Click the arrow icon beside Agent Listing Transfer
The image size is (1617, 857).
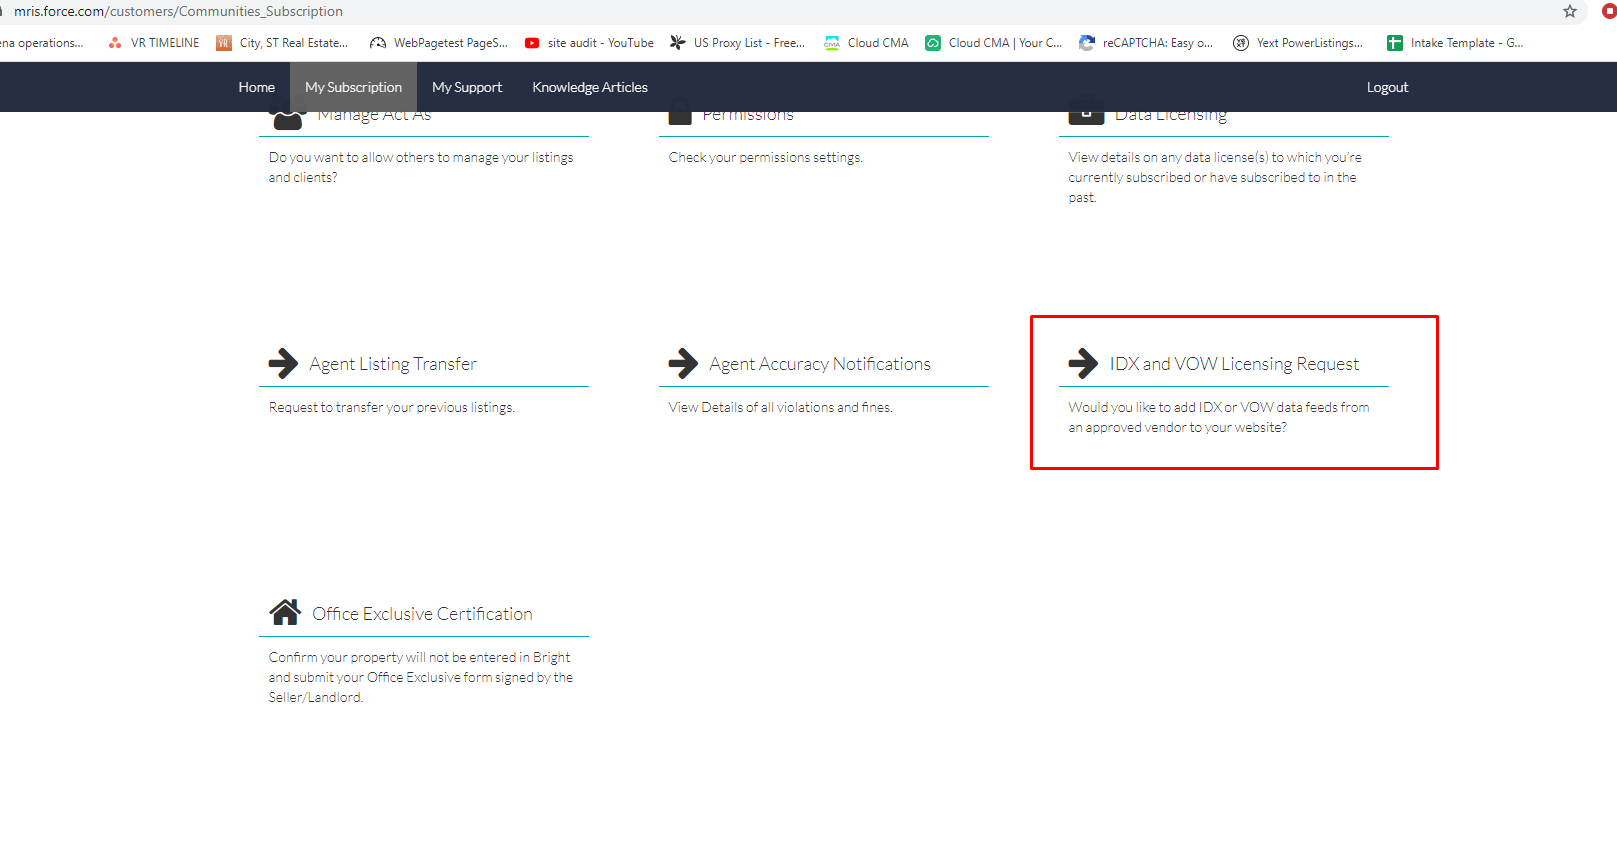point(283,363)
